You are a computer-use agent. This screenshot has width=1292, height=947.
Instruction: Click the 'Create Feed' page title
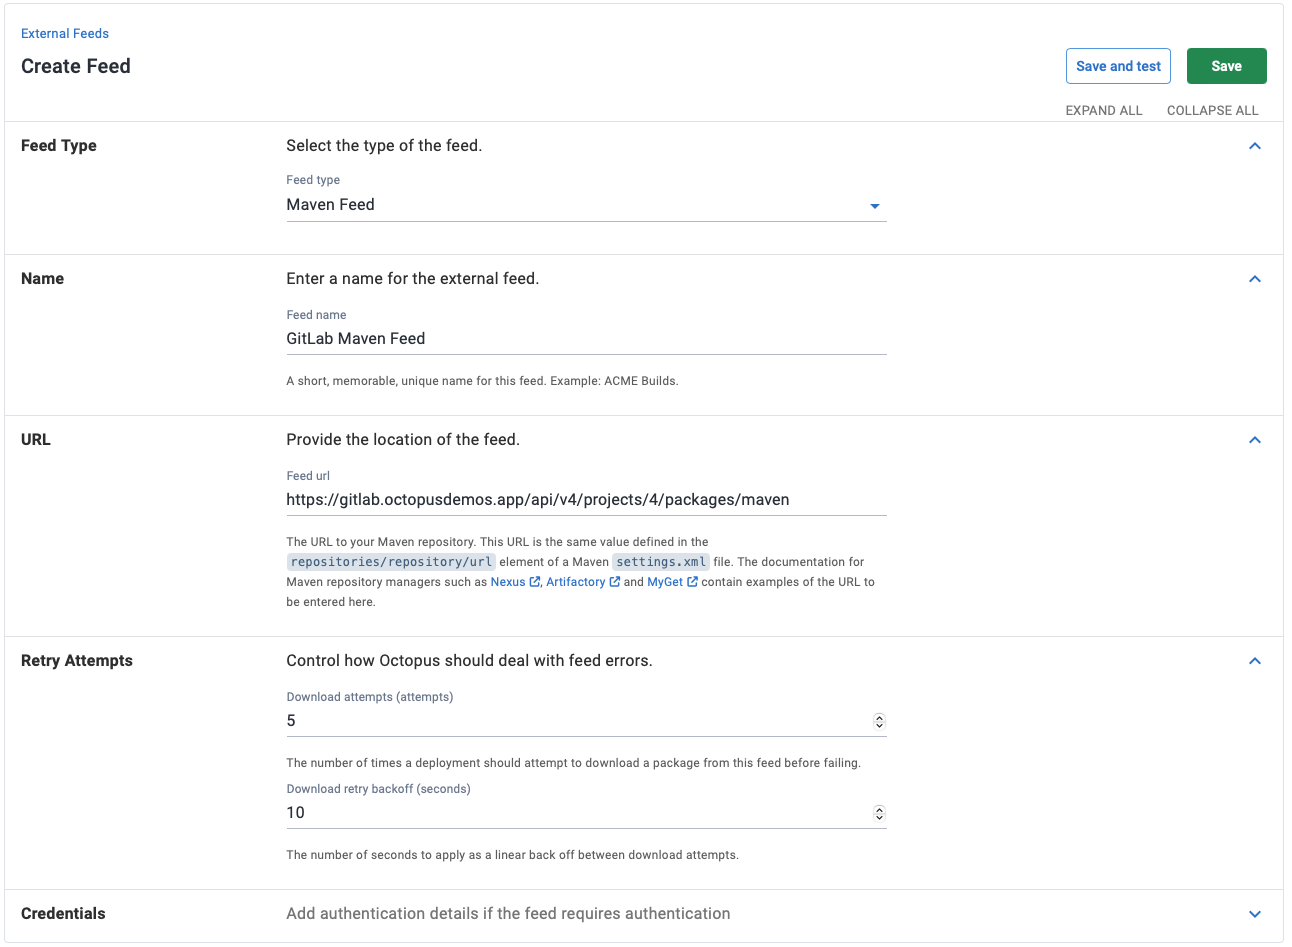pos(76,66)
